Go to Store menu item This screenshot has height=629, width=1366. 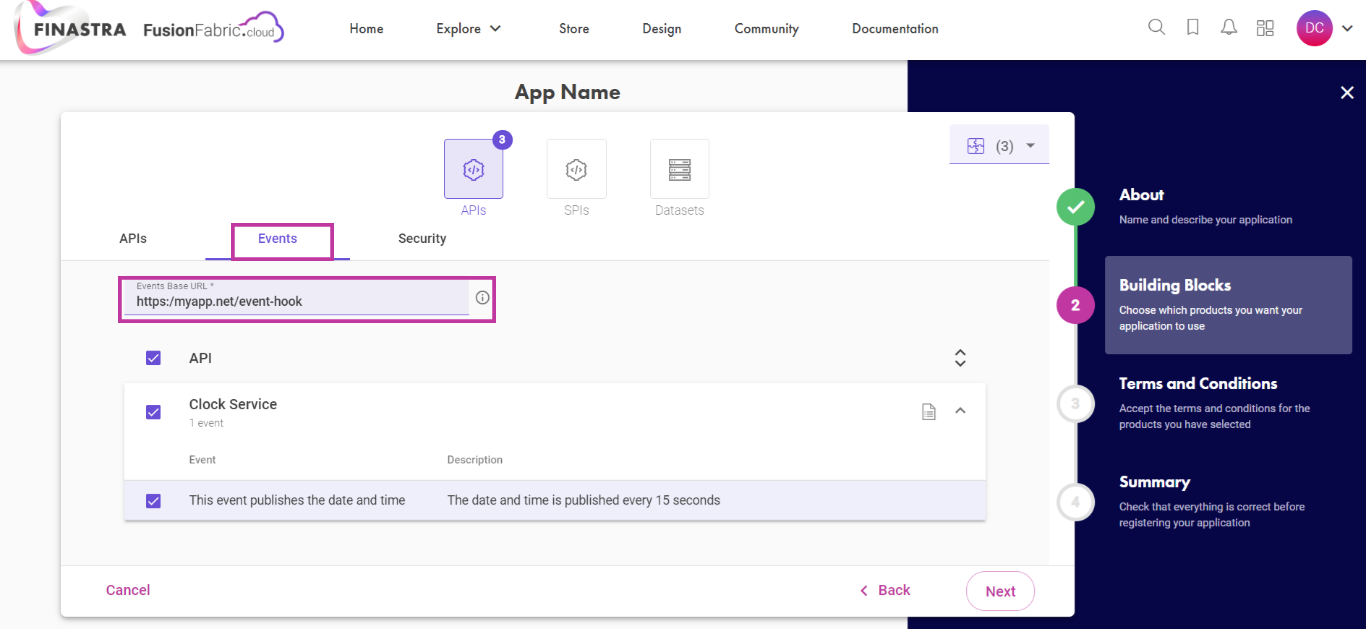click(574, 29)
